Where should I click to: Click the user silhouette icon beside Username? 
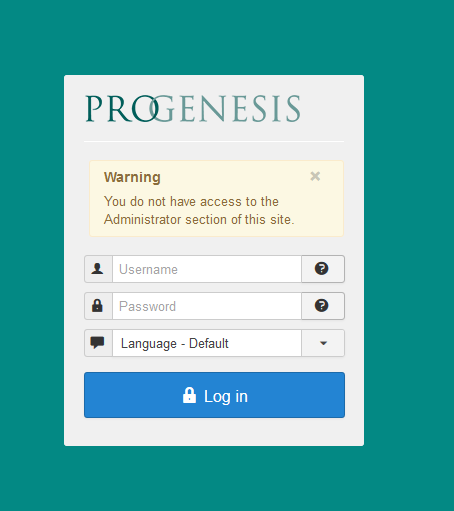tap(97, 268)
